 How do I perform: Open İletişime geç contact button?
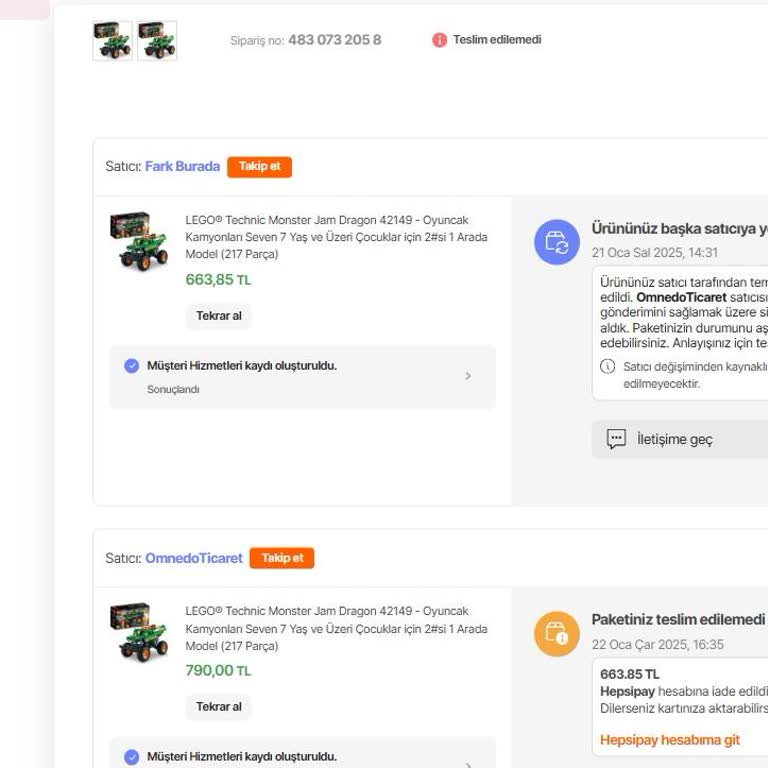[680, 439]
